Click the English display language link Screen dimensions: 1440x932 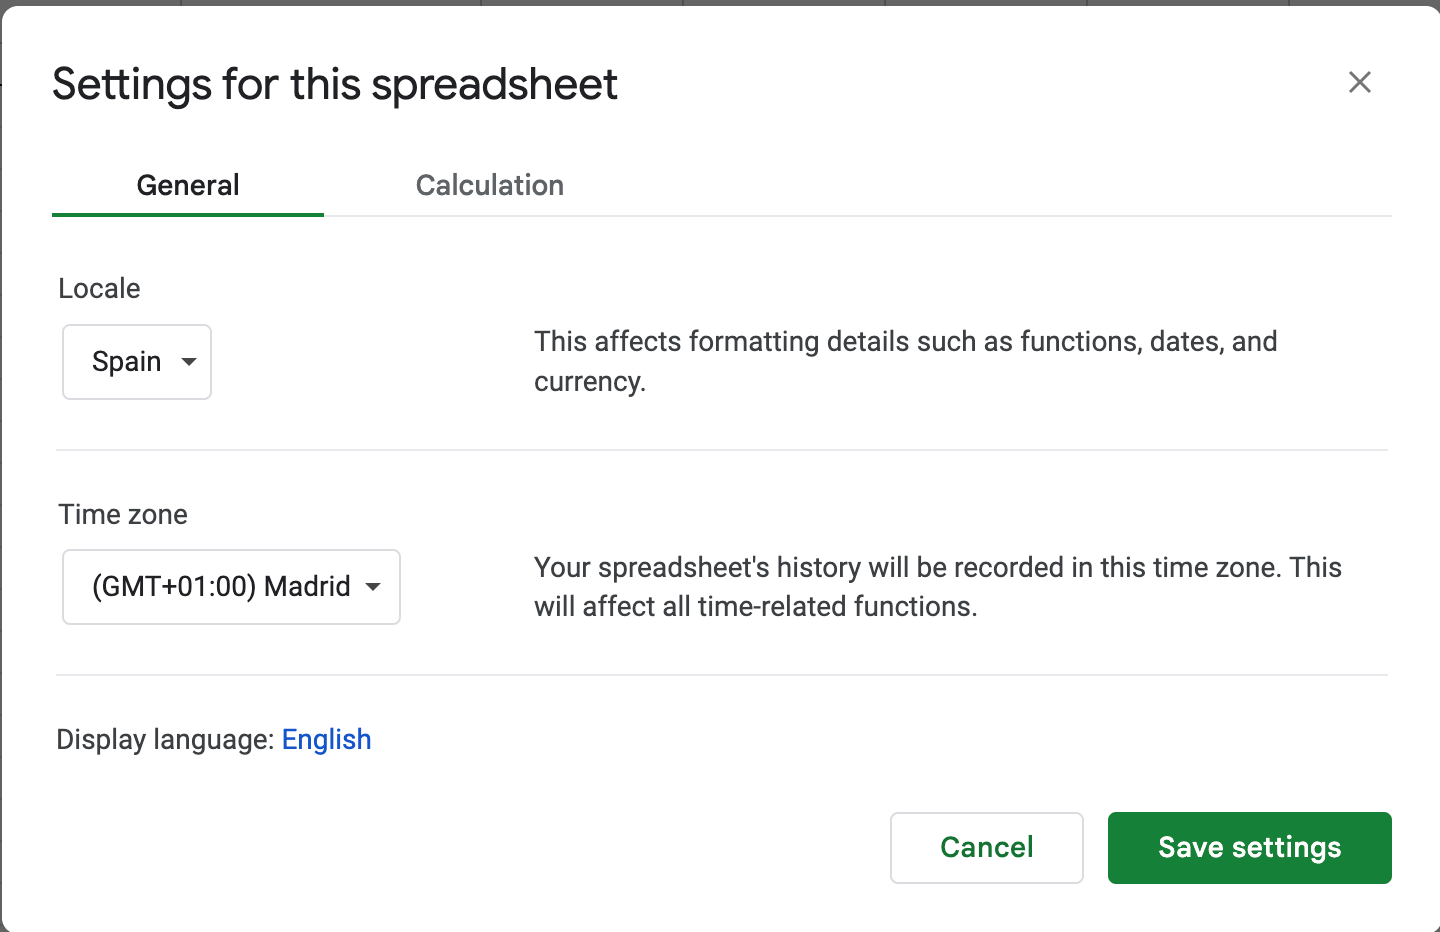click(326, 739)
